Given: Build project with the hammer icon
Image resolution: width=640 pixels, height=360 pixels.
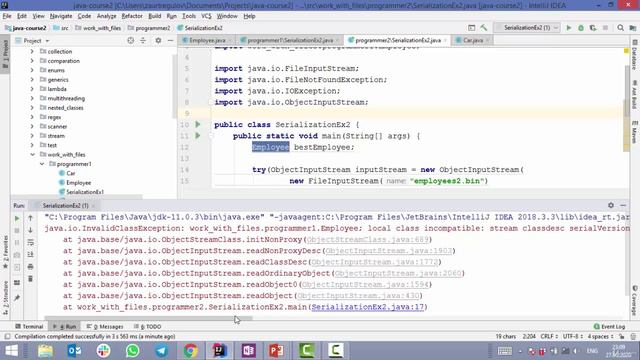Looking at the screenshot, I should [x=484, y=28].
